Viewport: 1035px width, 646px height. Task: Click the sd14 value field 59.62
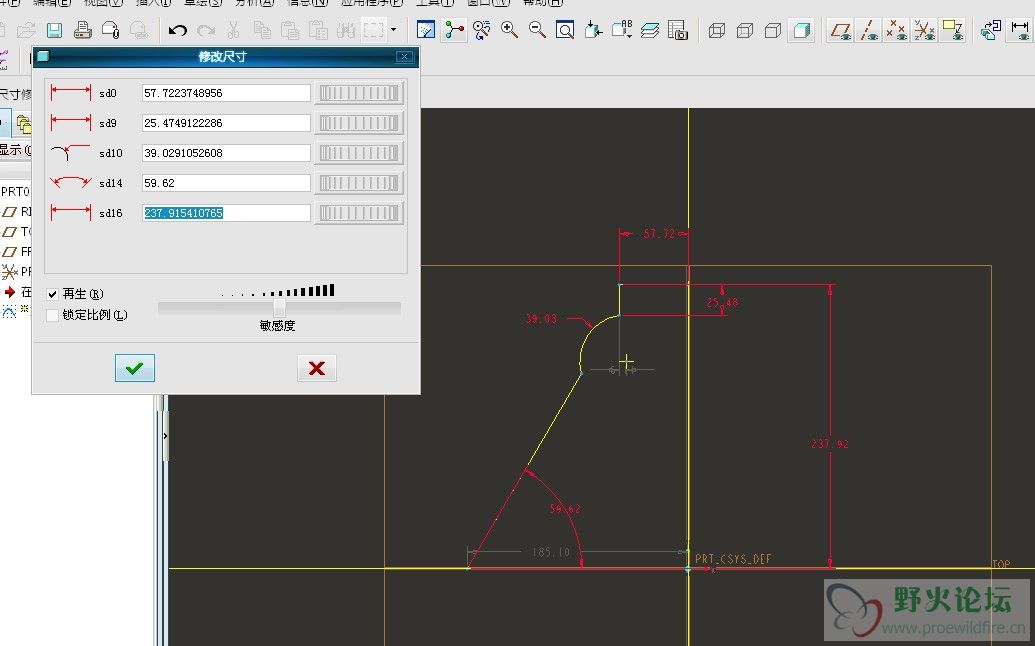tap(226, 183)
